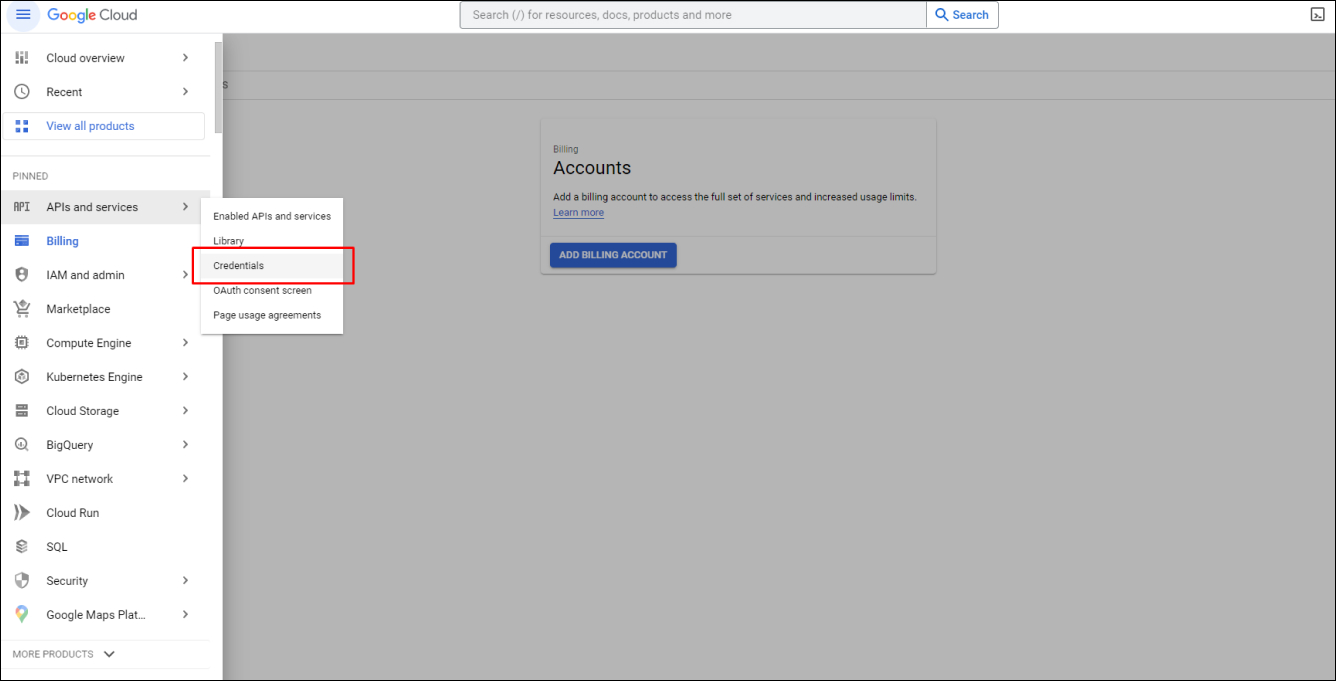The height and width of the screenshot is (681, 1336).
Task: Click the Cloud Storage icon
Action: tap(22, 411)
